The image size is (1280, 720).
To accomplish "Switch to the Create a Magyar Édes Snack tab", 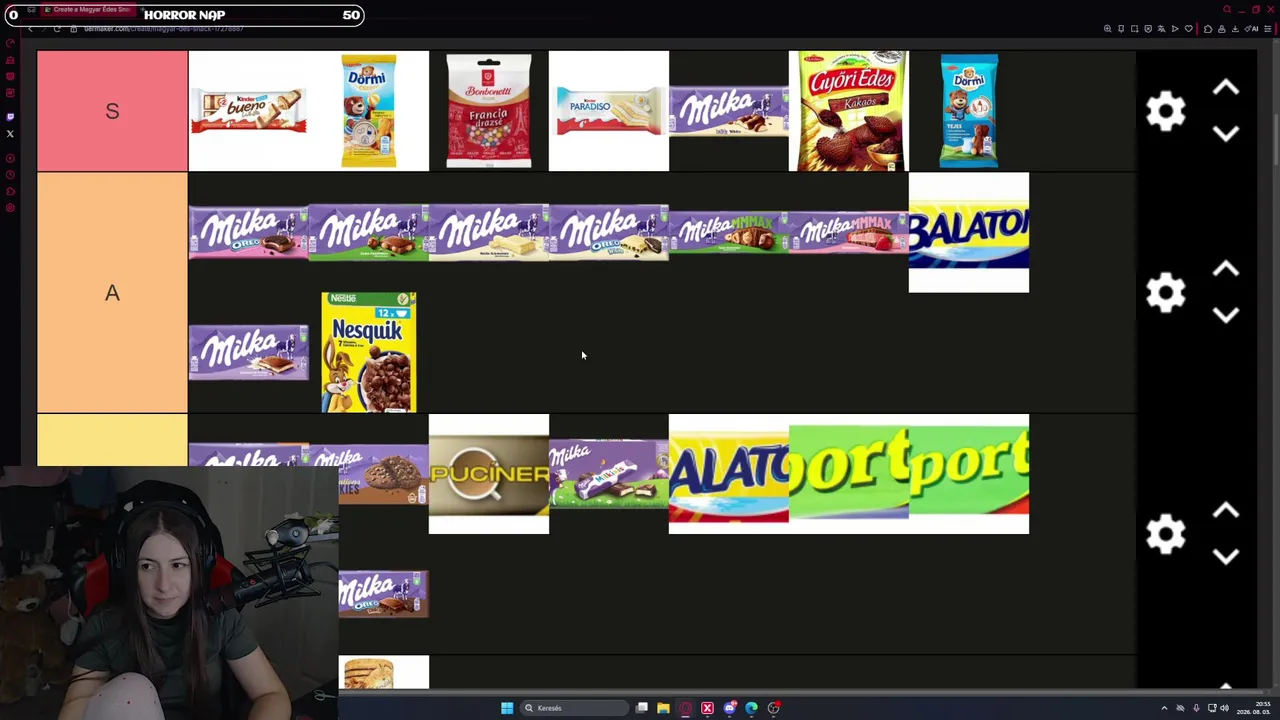I will pyautogui.click(x=88, y=10).
